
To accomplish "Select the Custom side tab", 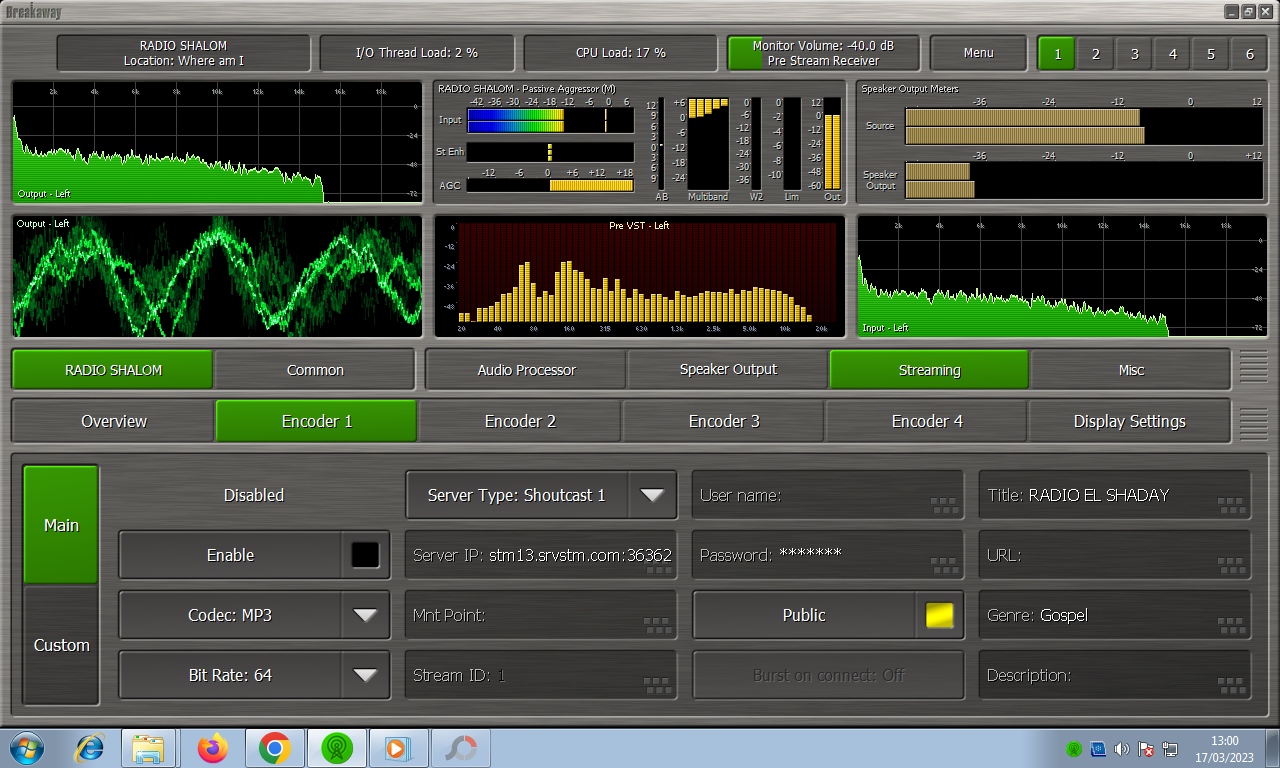I will (x=61, y=645).
